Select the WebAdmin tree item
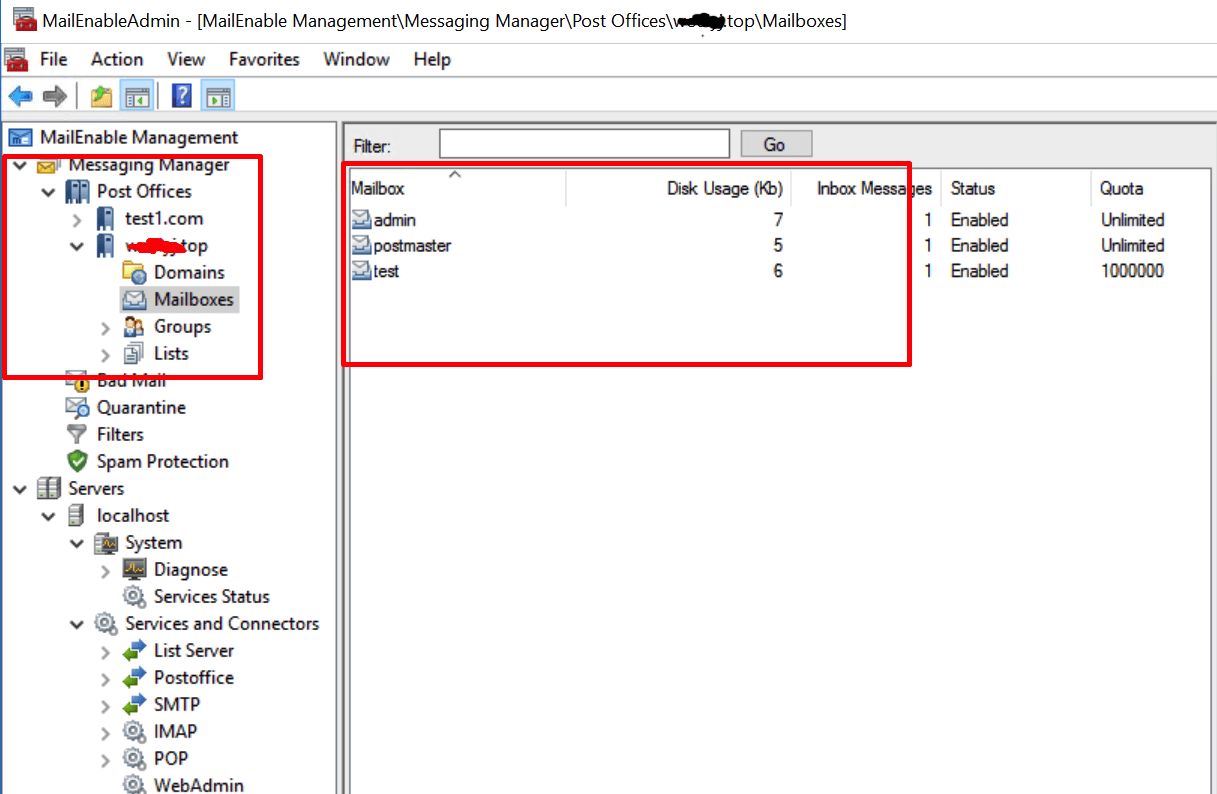 tap(198, 785)
